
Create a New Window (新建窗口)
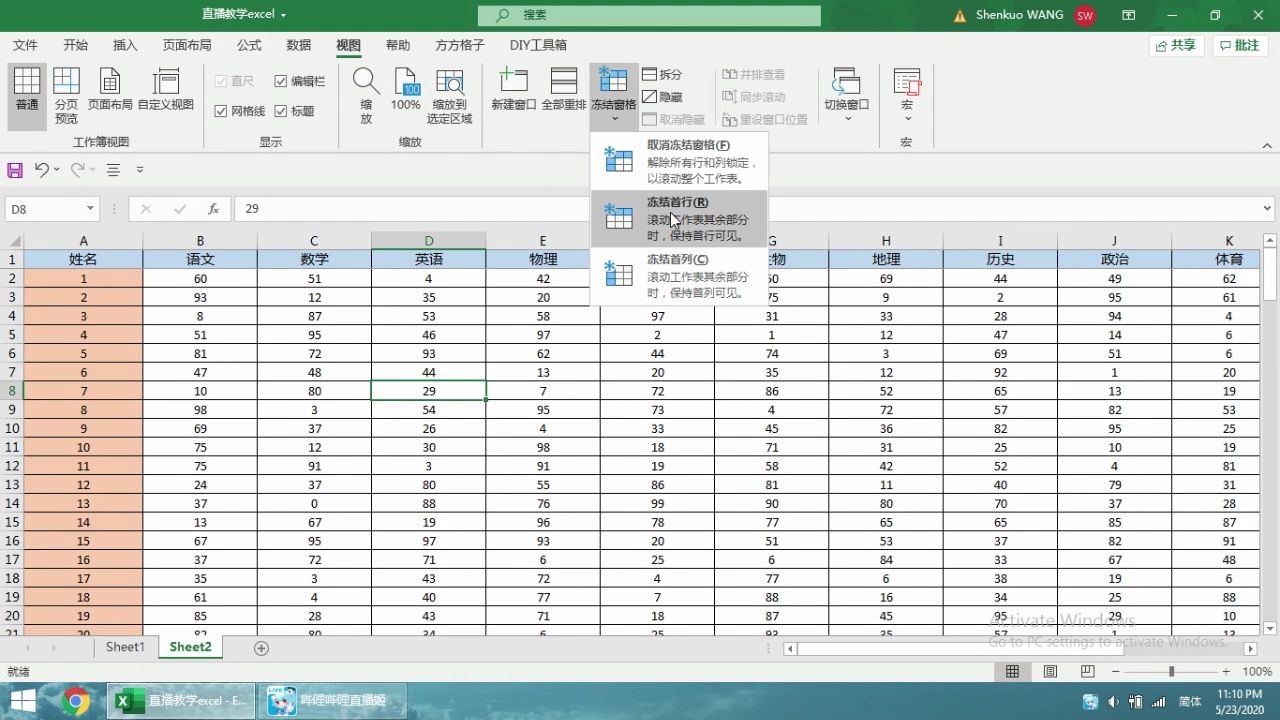click(x=513, y=91)
